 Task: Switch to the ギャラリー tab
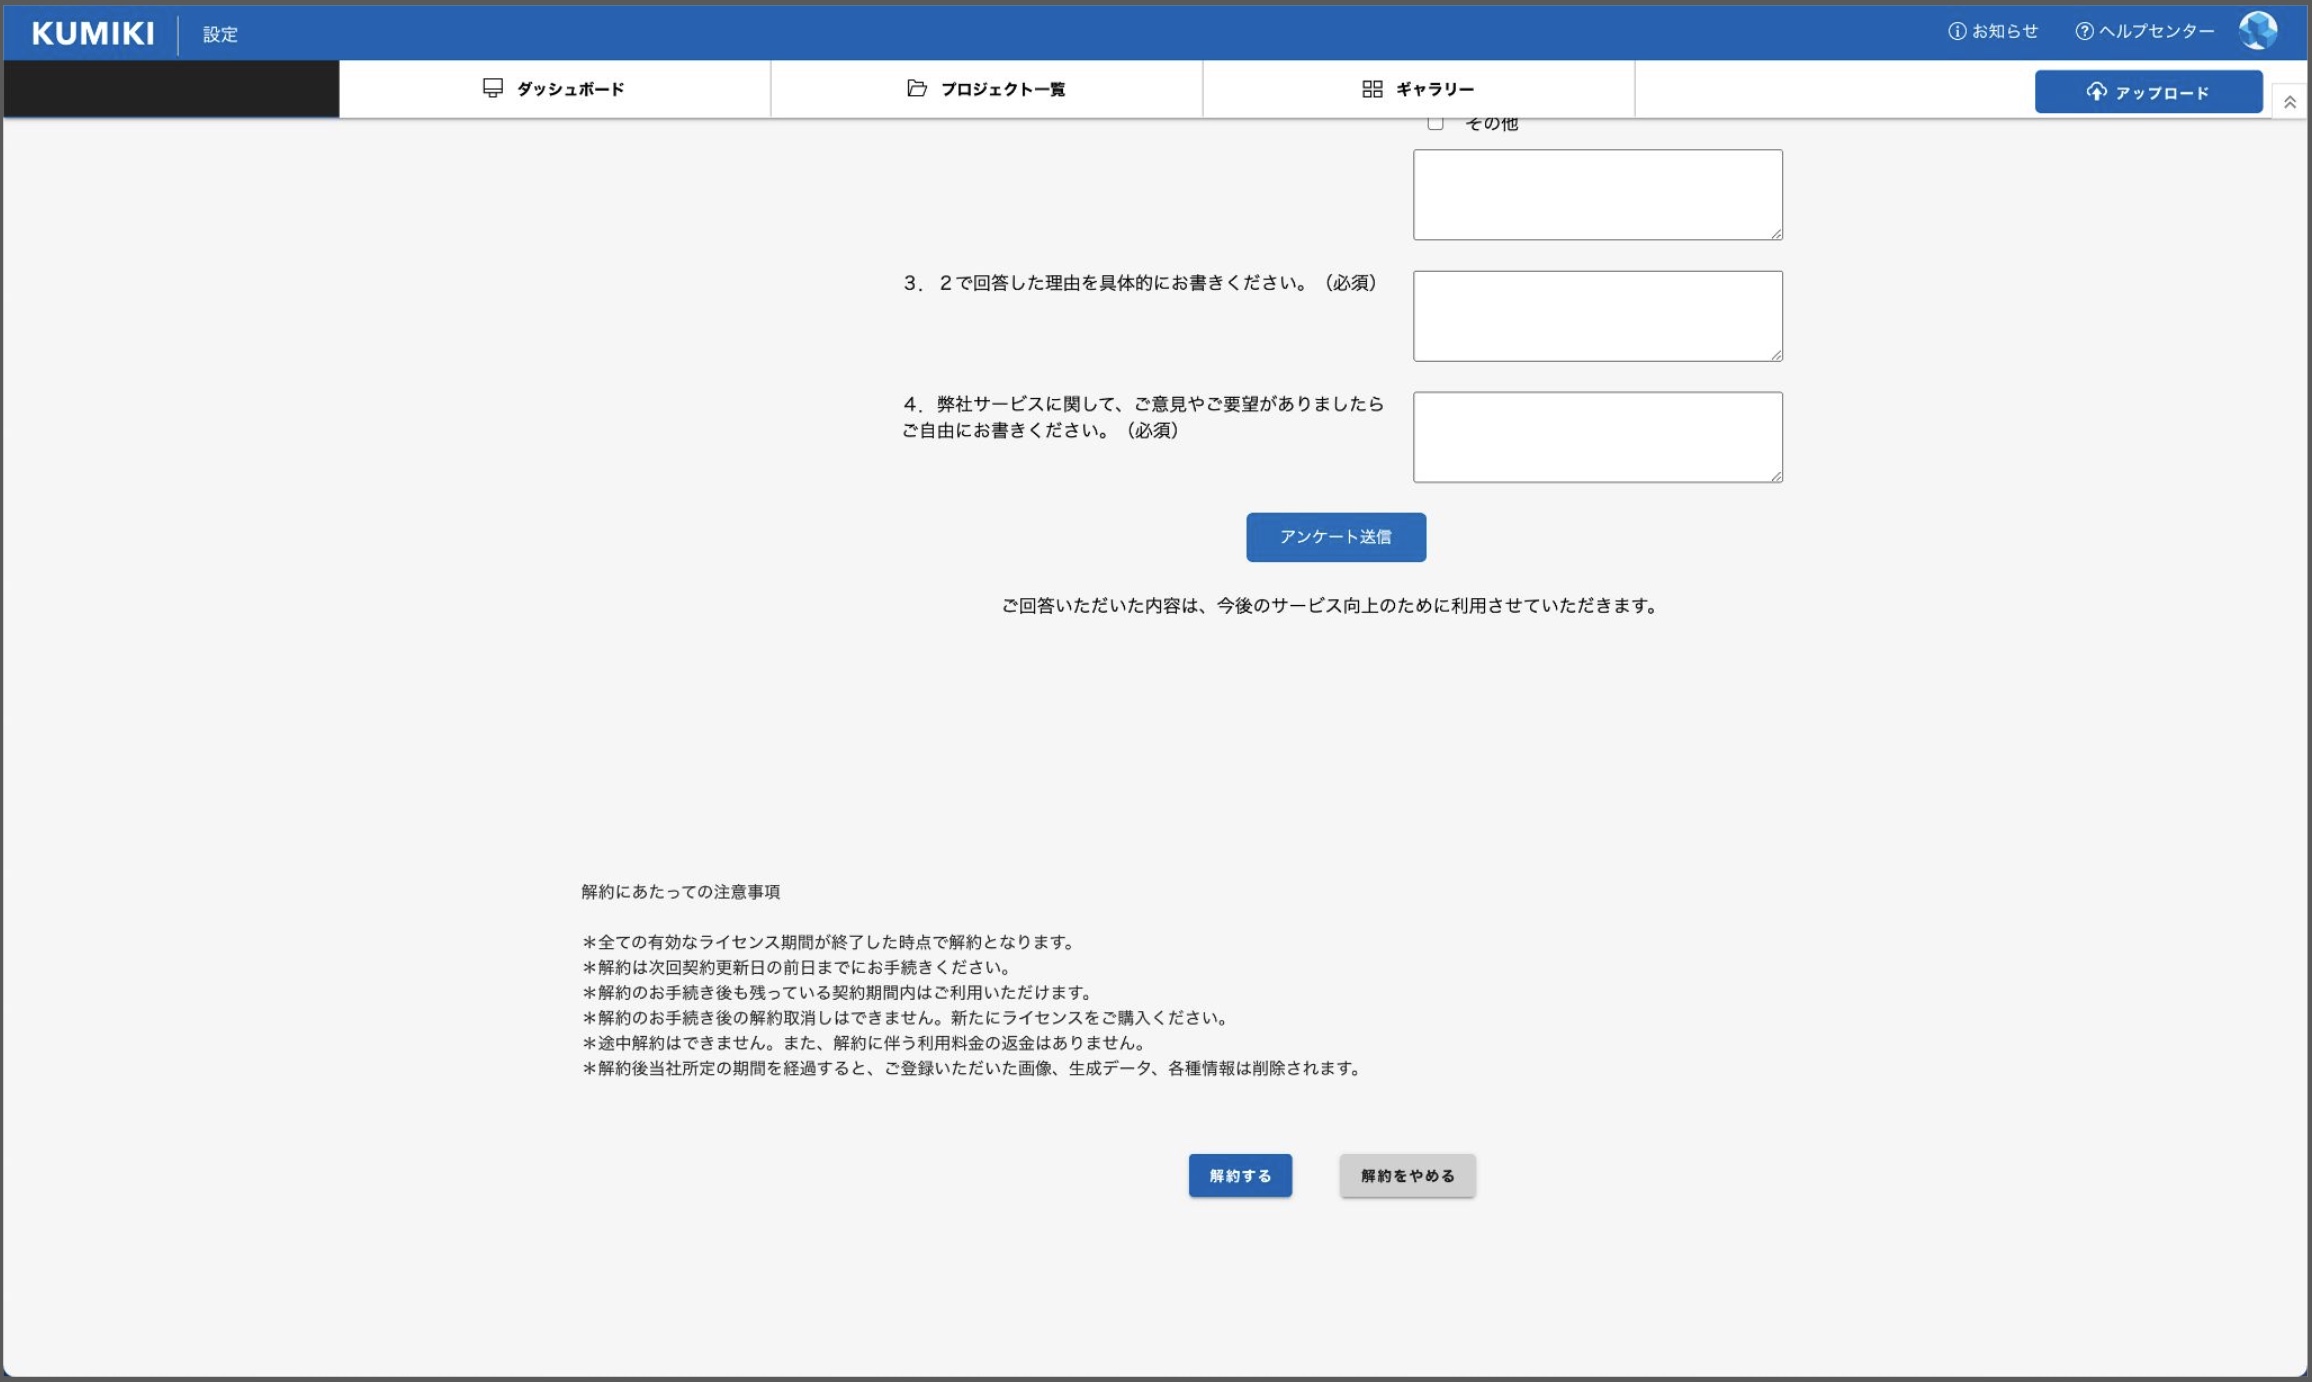click(1434, 89)
